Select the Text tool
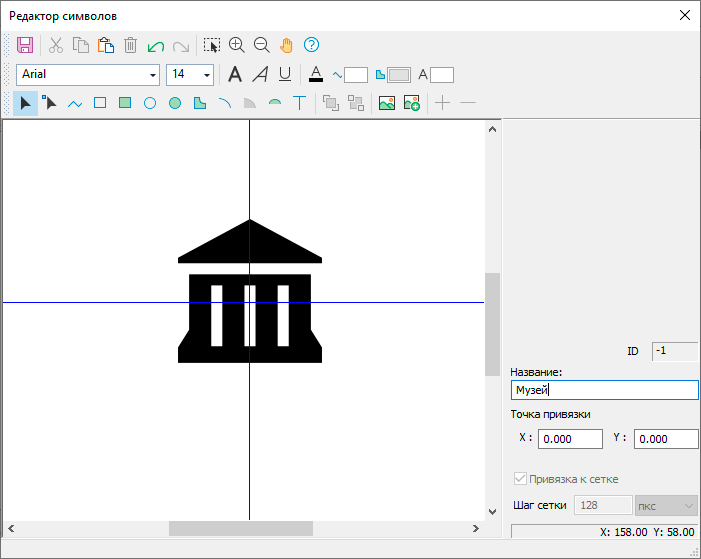 tap(300, 103)
